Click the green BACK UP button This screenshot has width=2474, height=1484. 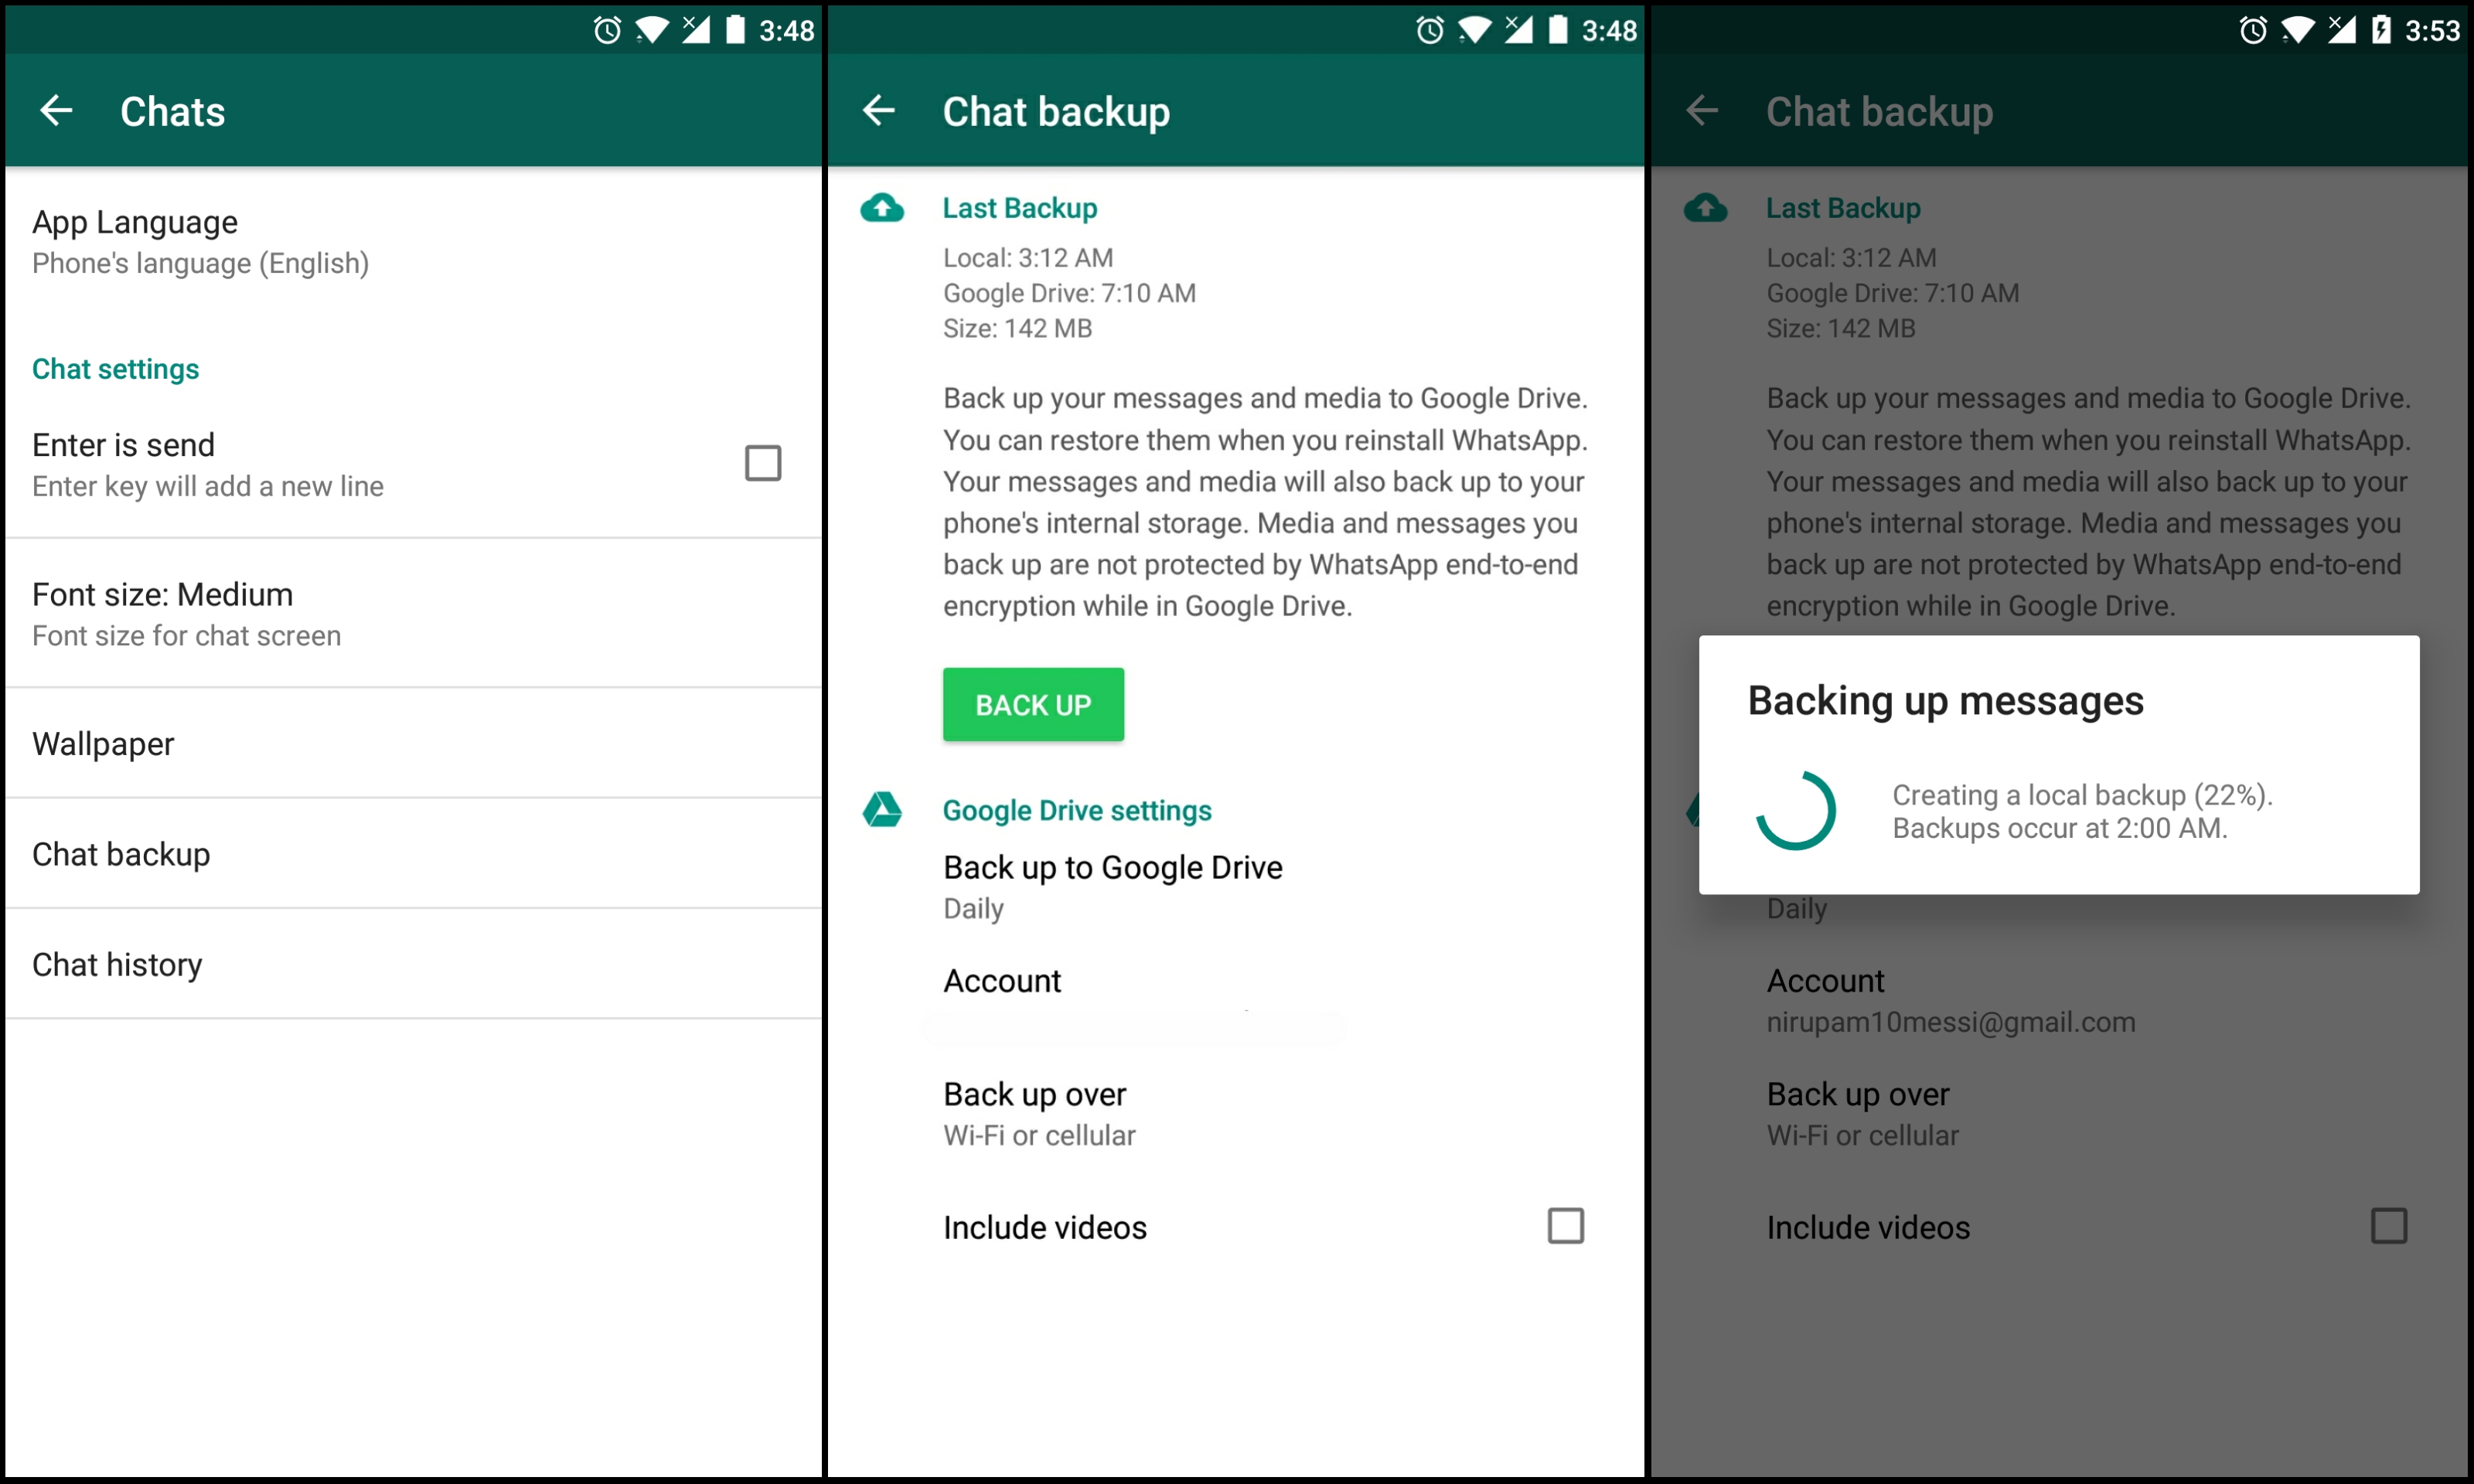[x=1031, y=703]
